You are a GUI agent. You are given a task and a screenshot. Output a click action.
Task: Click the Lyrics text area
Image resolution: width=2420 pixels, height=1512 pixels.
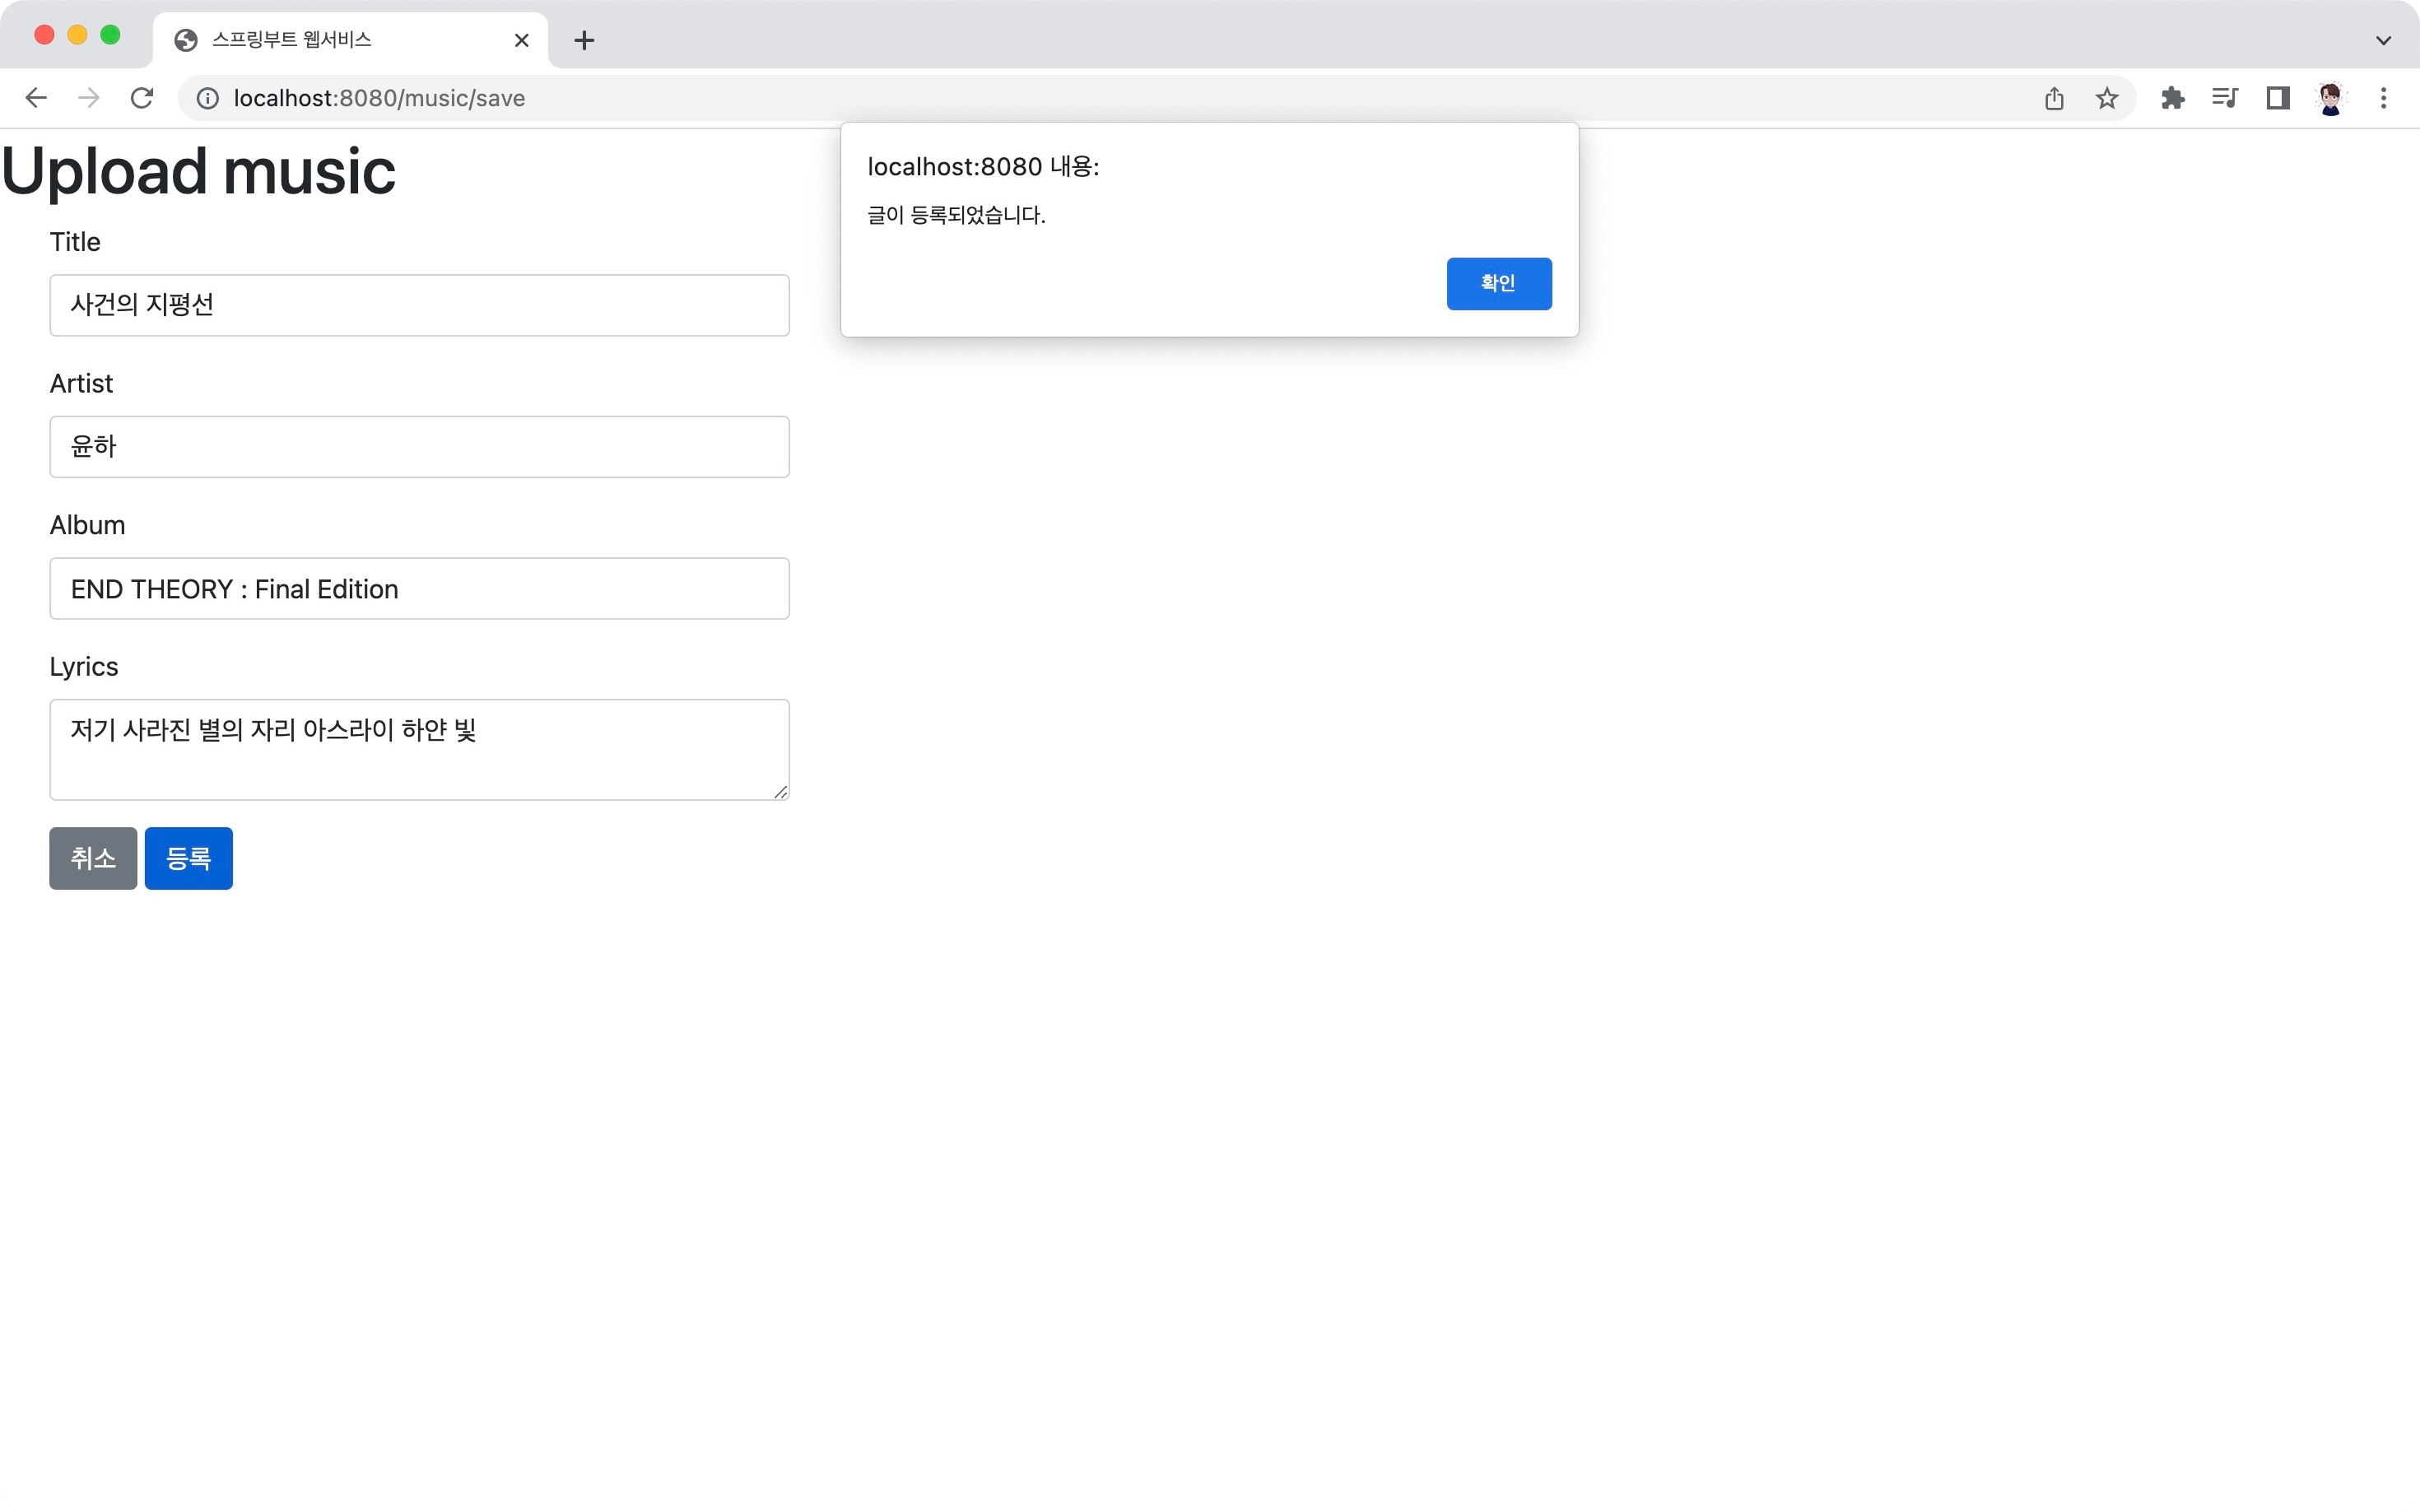419,749
